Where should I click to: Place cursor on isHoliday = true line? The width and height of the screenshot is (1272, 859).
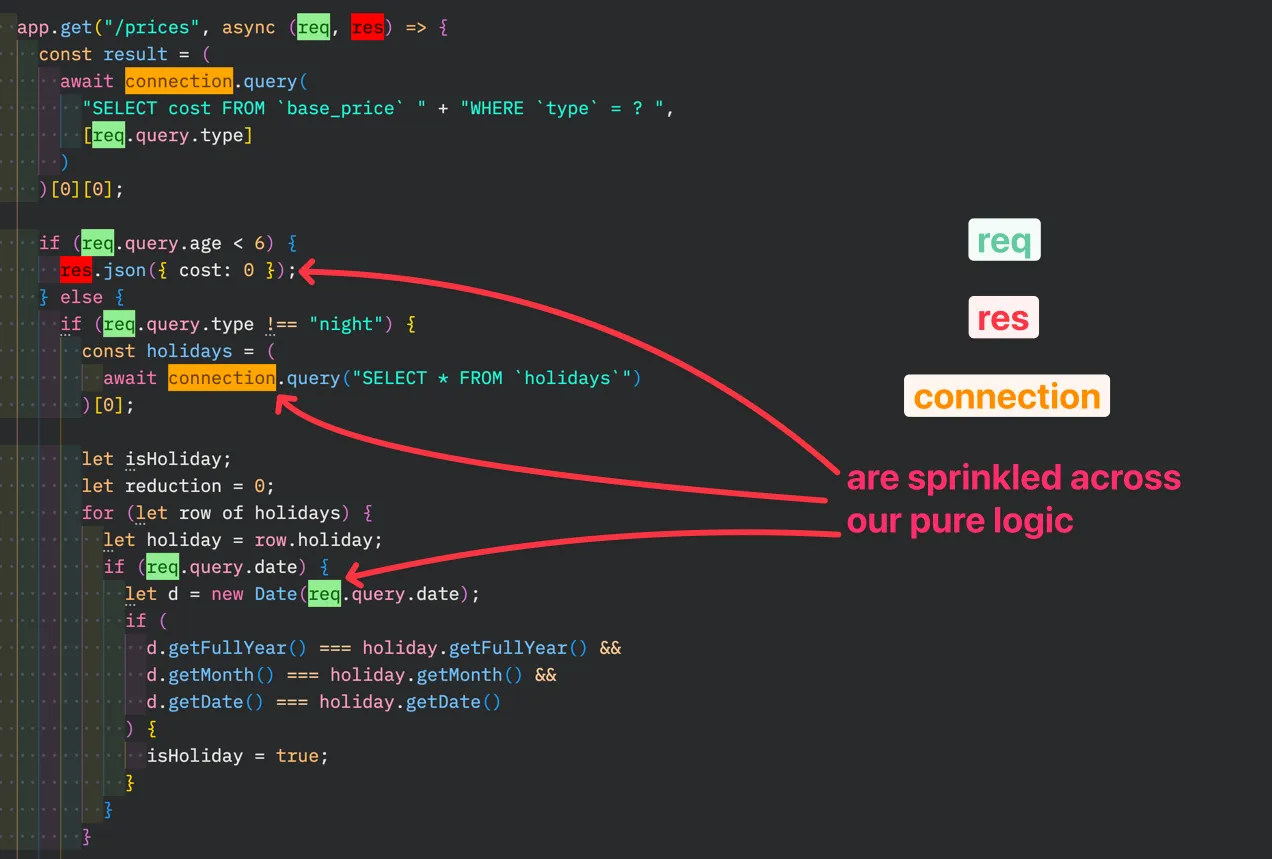[x=237, y=756]
